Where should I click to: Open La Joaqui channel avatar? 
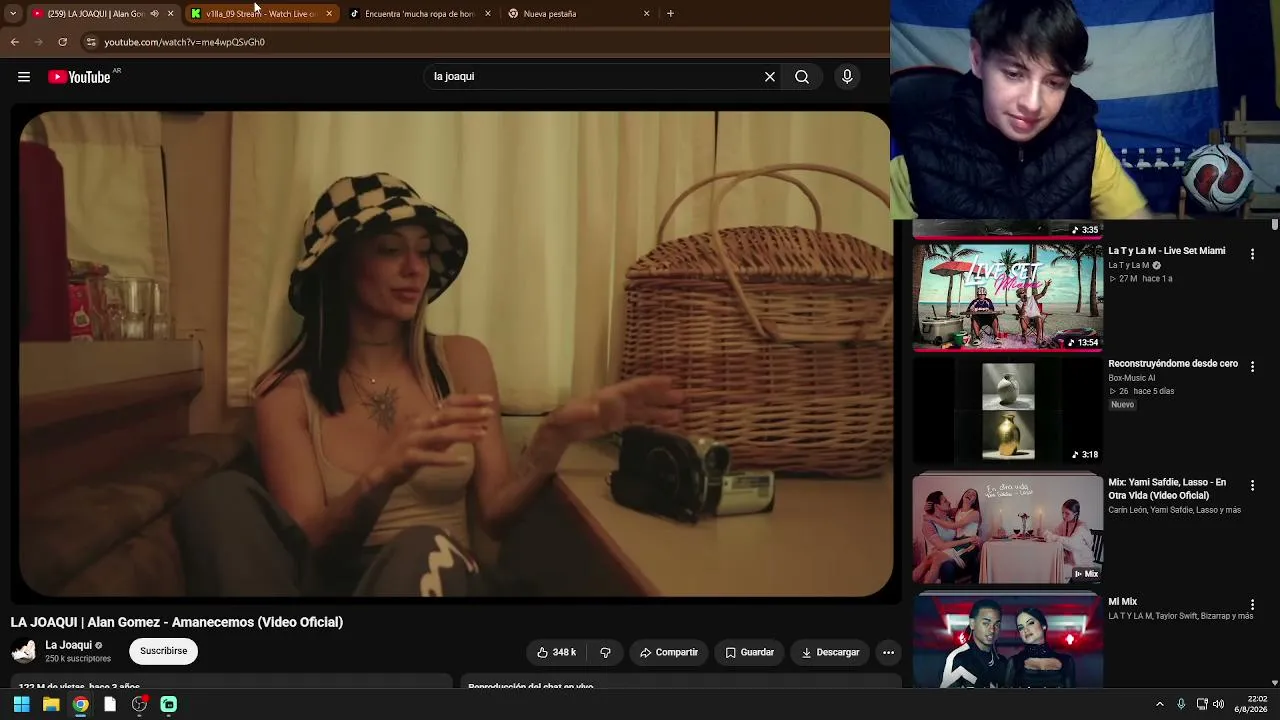(x=24, y=651)
